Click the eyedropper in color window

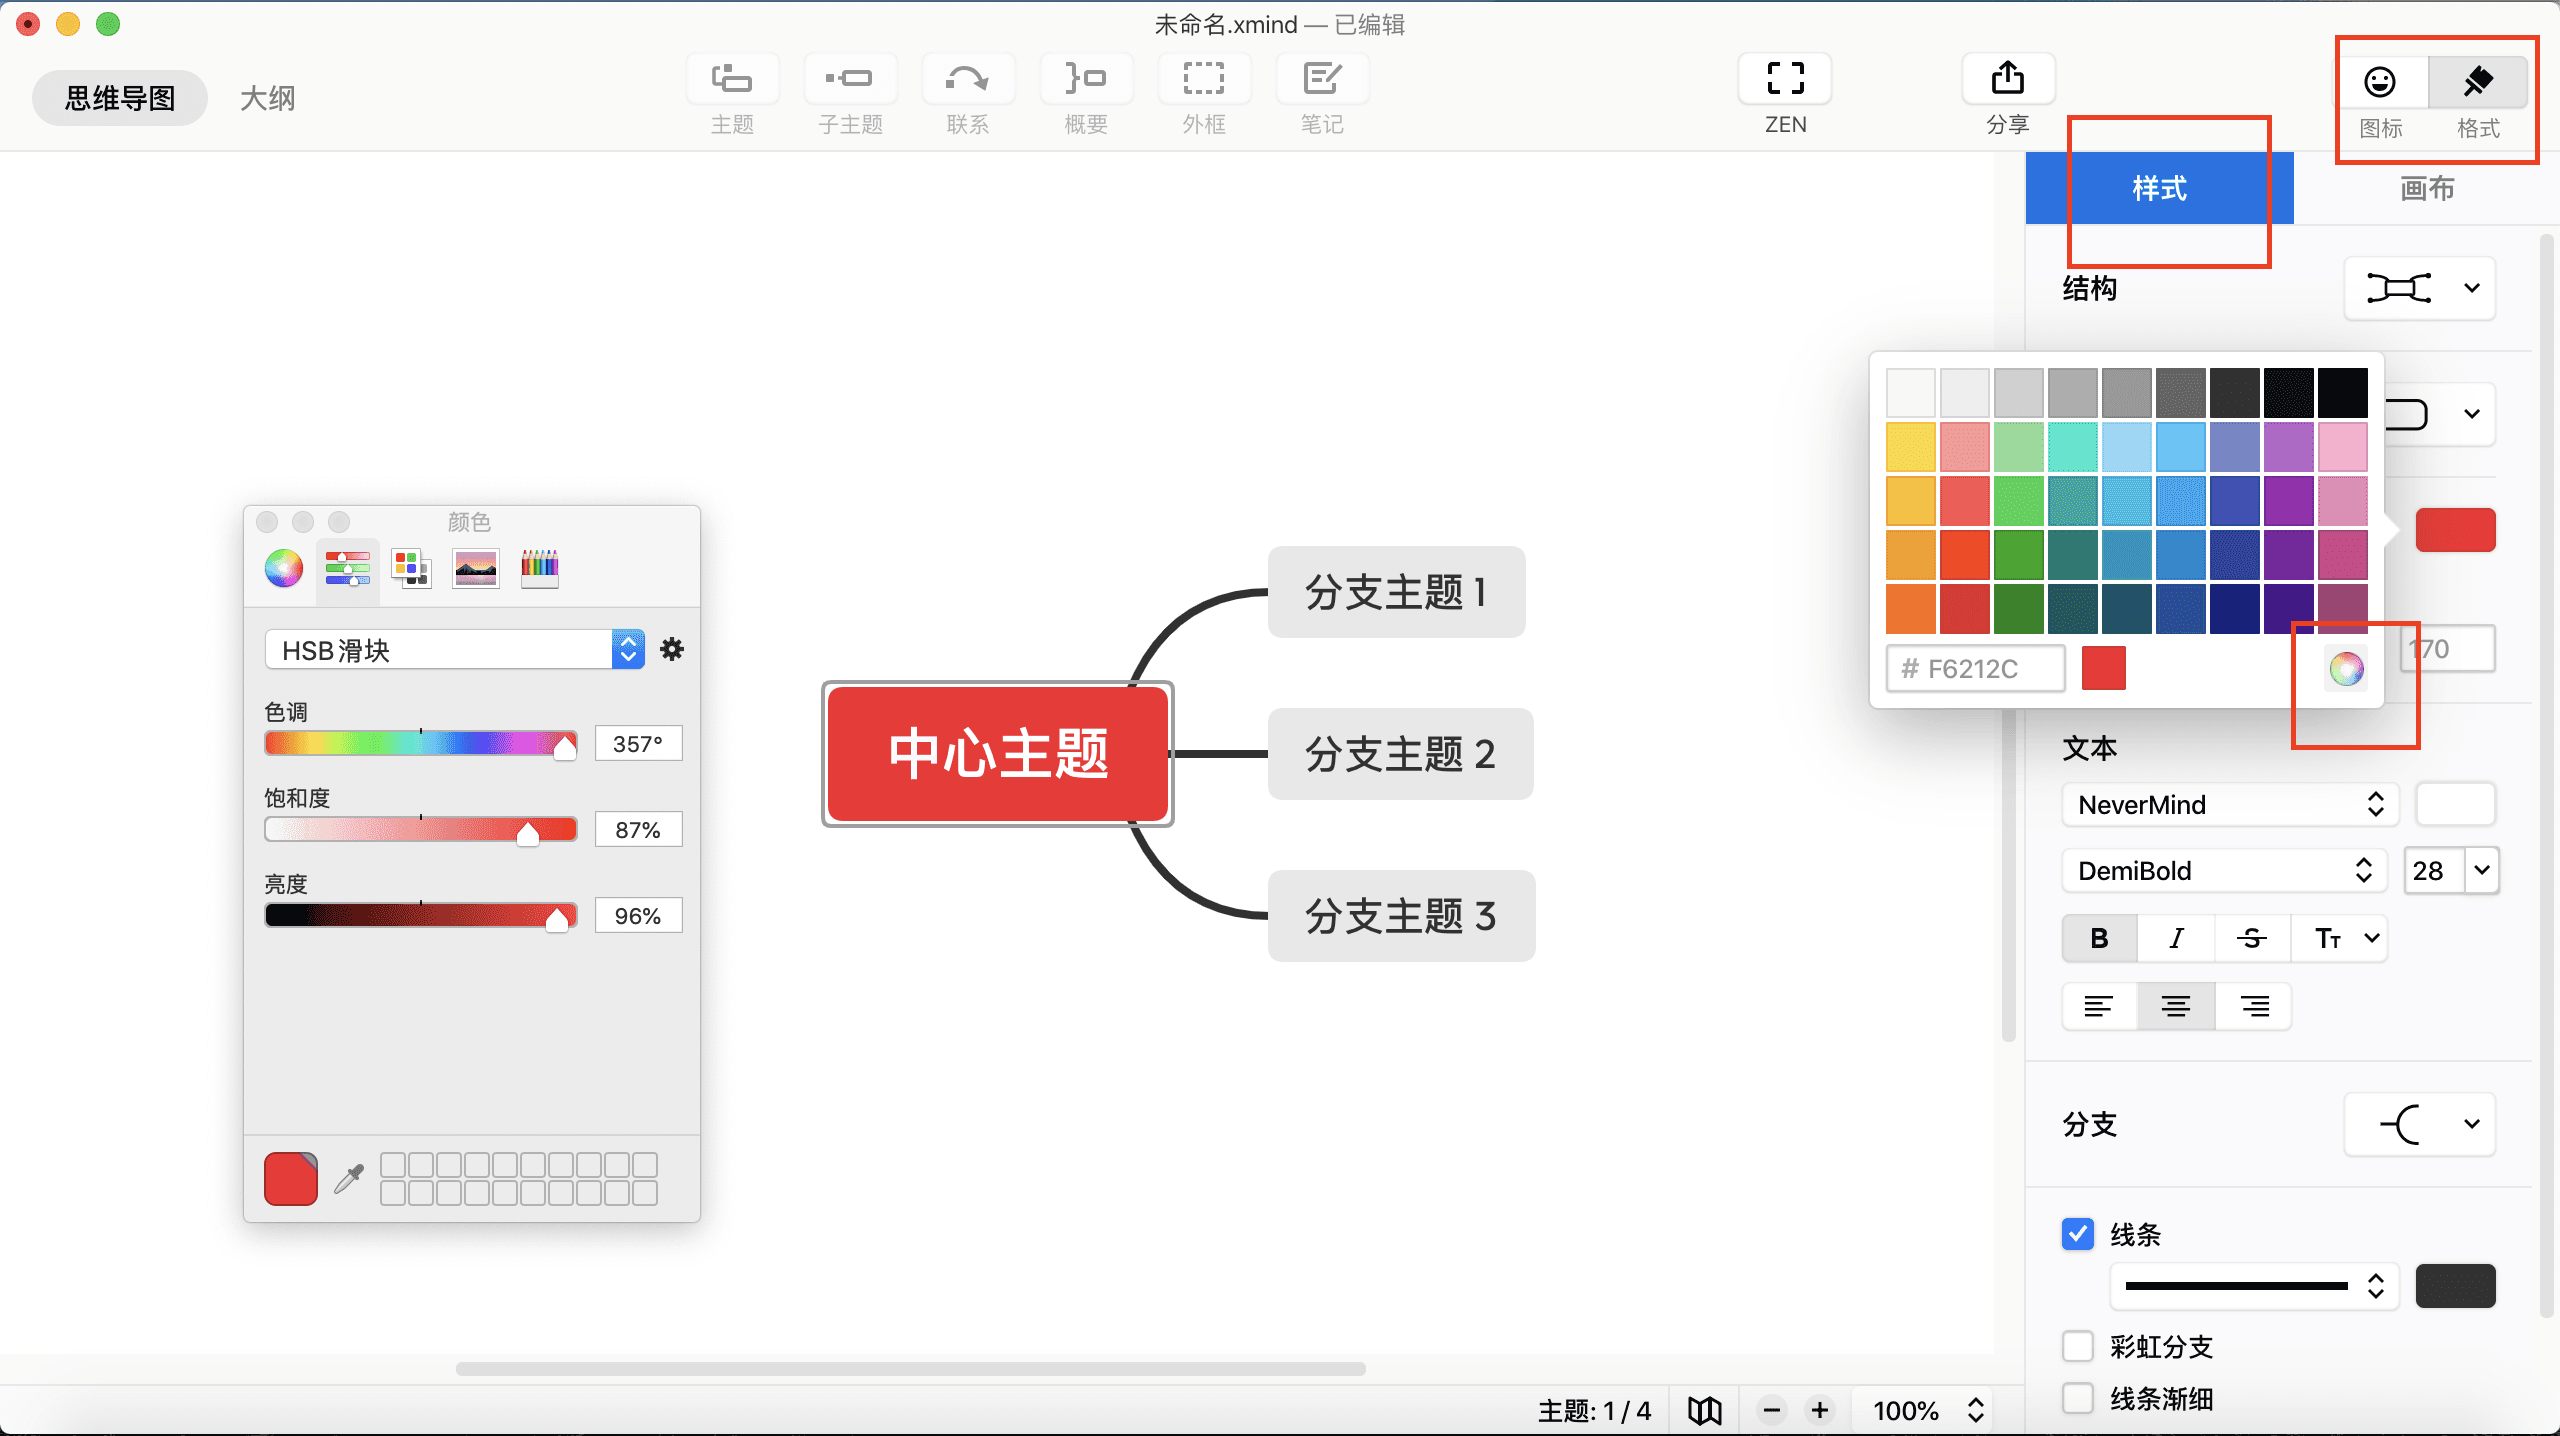point(348,1179)
